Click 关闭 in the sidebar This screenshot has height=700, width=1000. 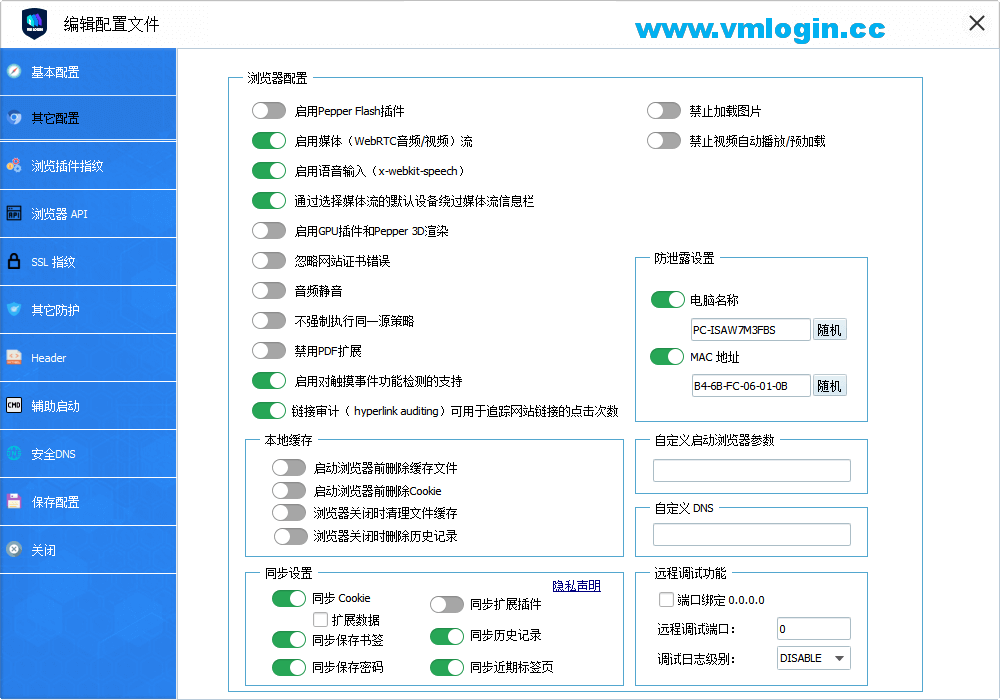(x=88, y=550)
